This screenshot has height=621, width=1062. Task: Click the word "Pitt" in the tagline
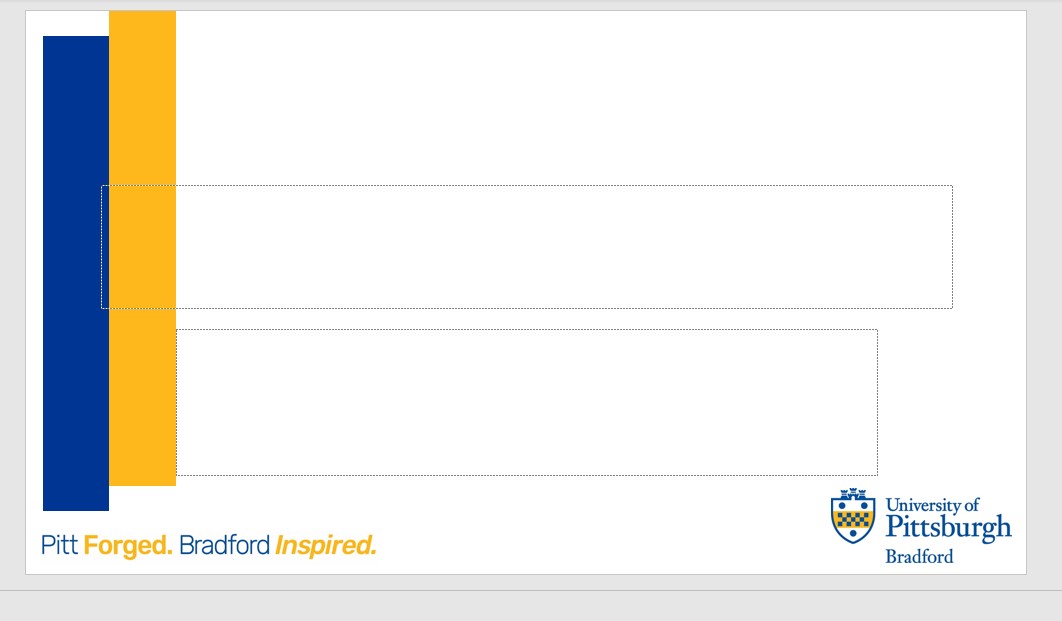pyautogui.click(x=60, y=545)
